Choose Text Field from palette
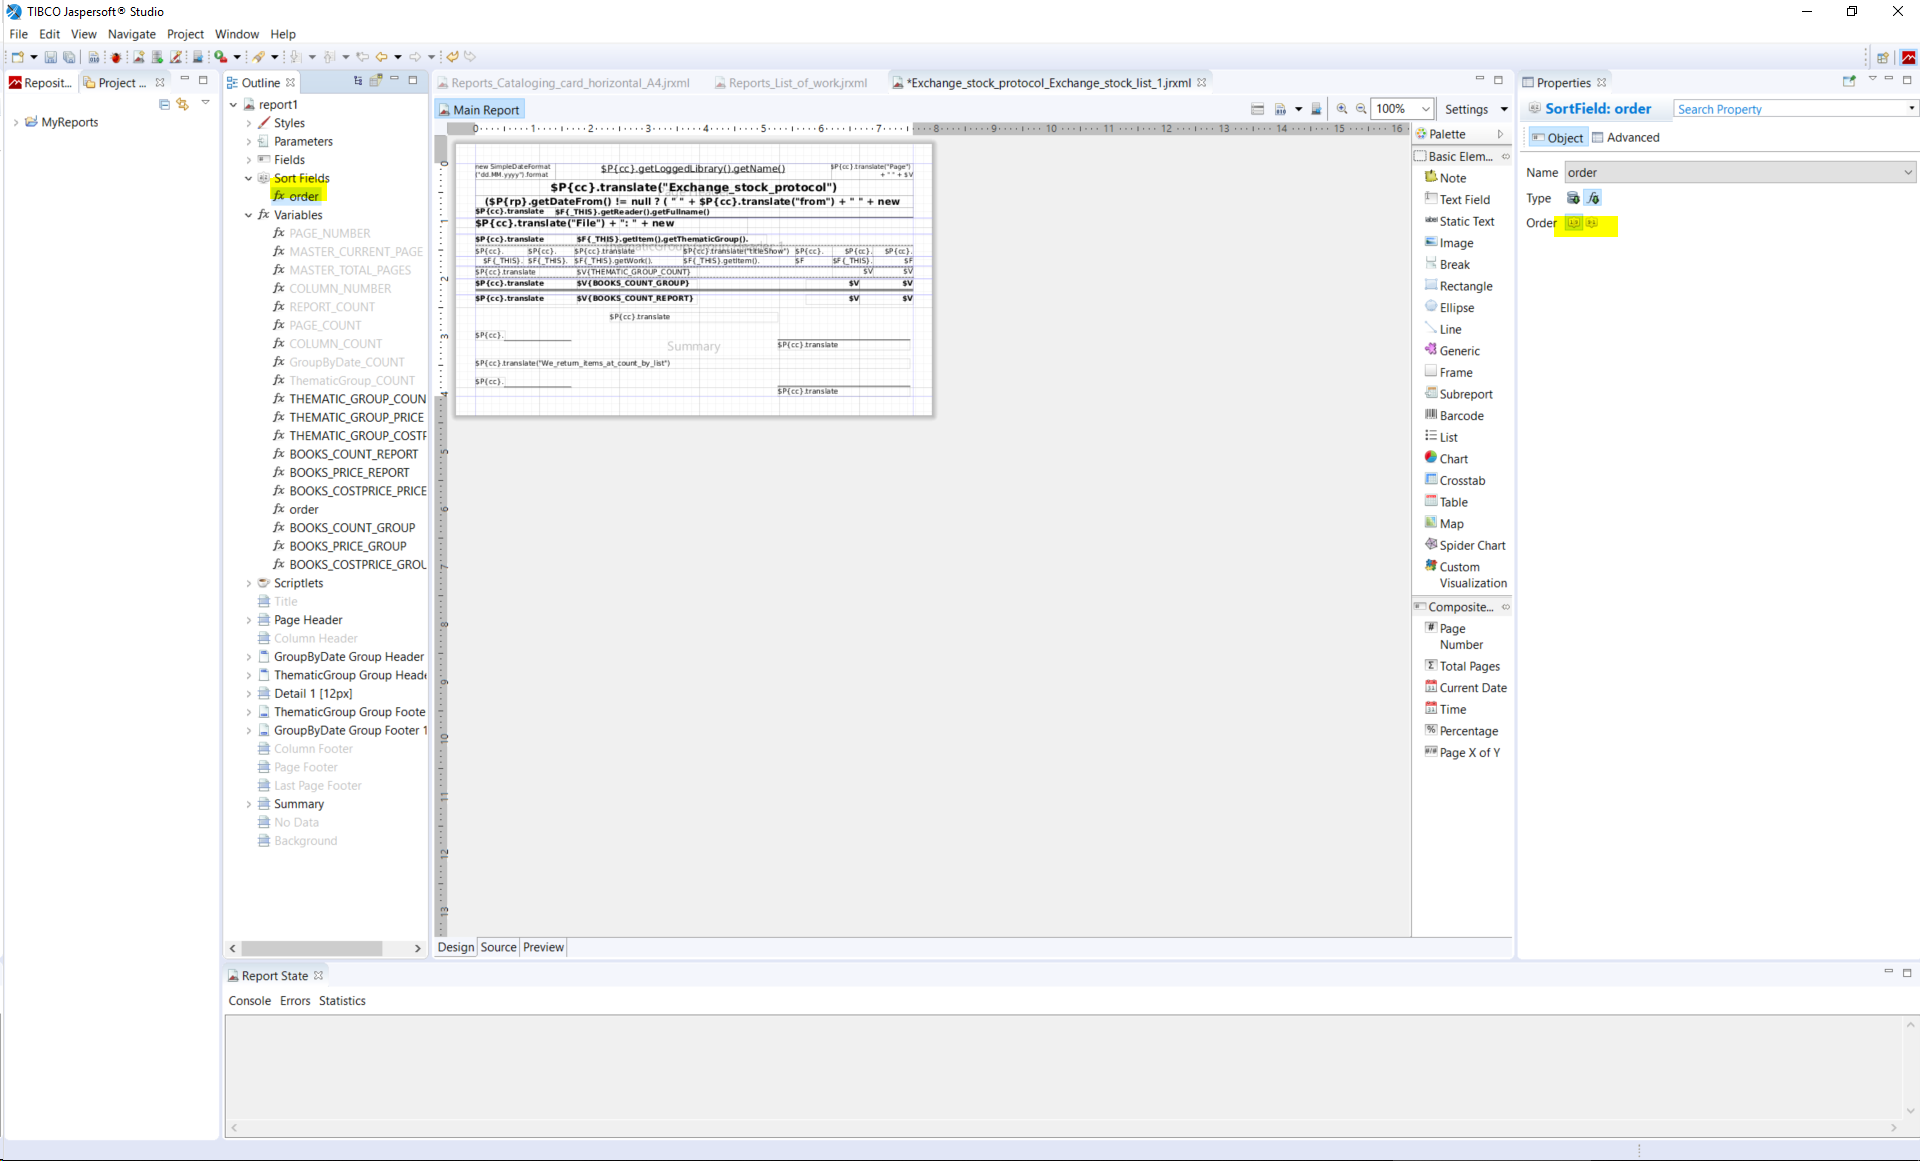The width and height of the screenshot is (1920, 1161). [x=1464, y=200]
